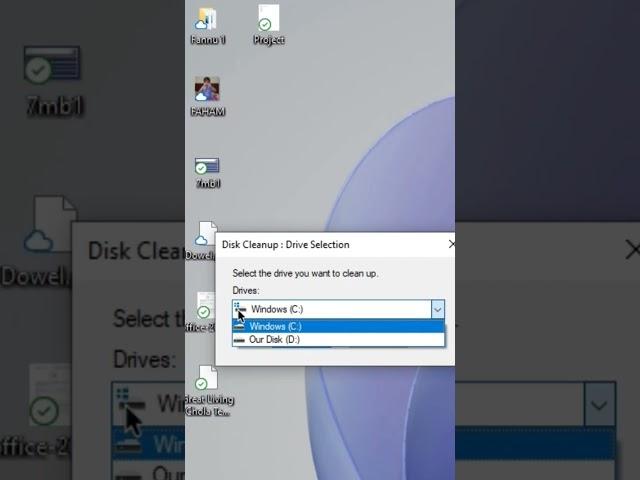Open the FAHAM image desktop icon

click(x=207, y=96)
